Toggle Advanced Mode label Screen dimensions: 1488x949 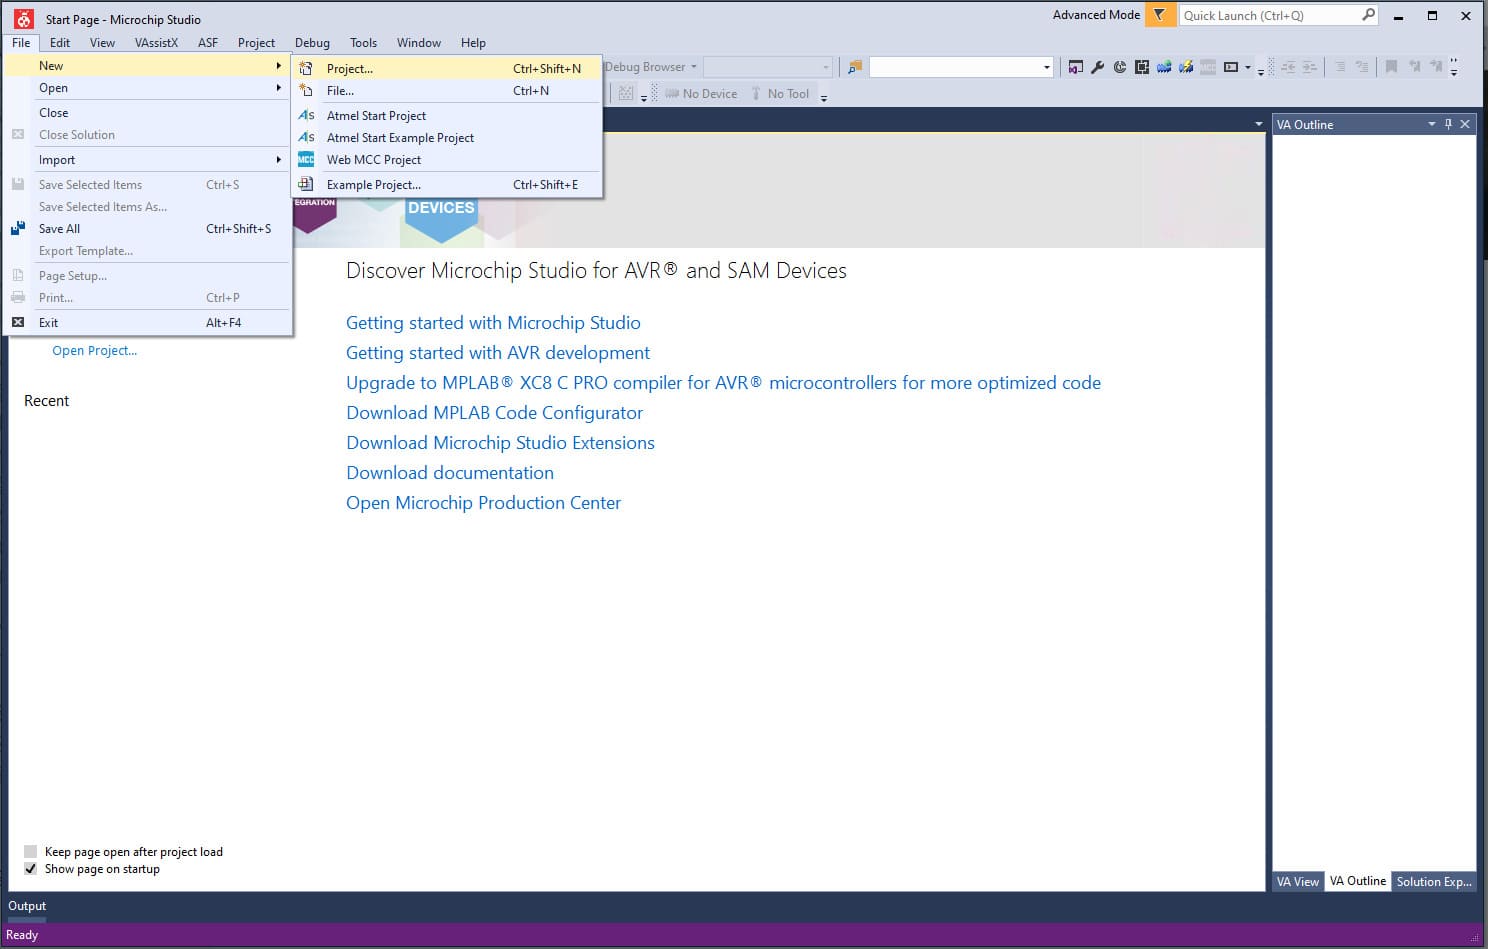pos(1096,15)
